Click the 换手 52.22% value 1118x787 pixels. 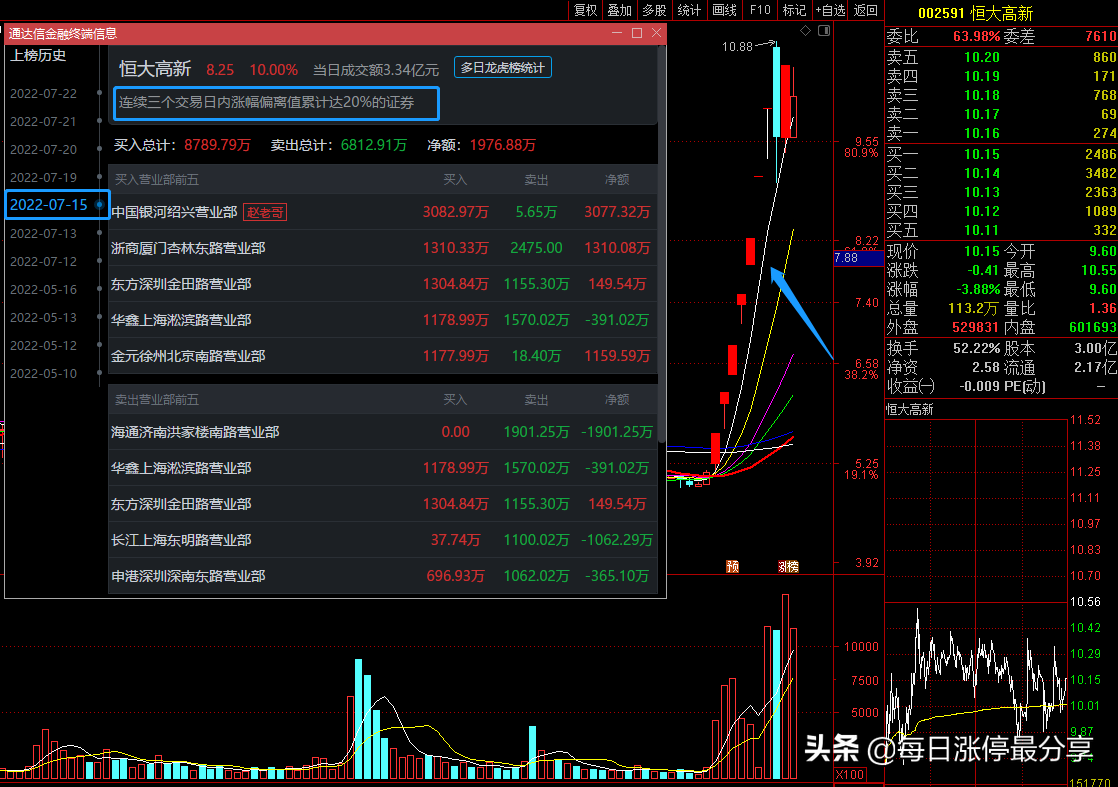977,349
